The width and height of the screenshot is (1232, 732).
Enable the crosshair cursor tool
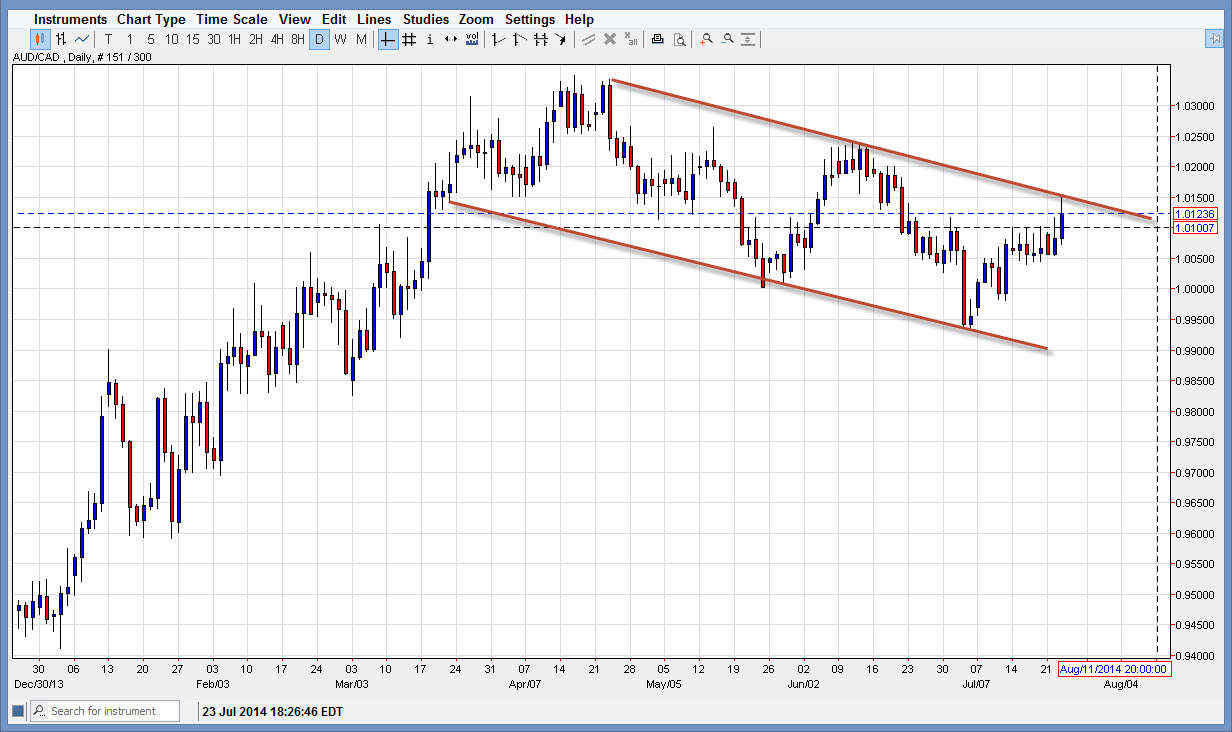[387, 39]
